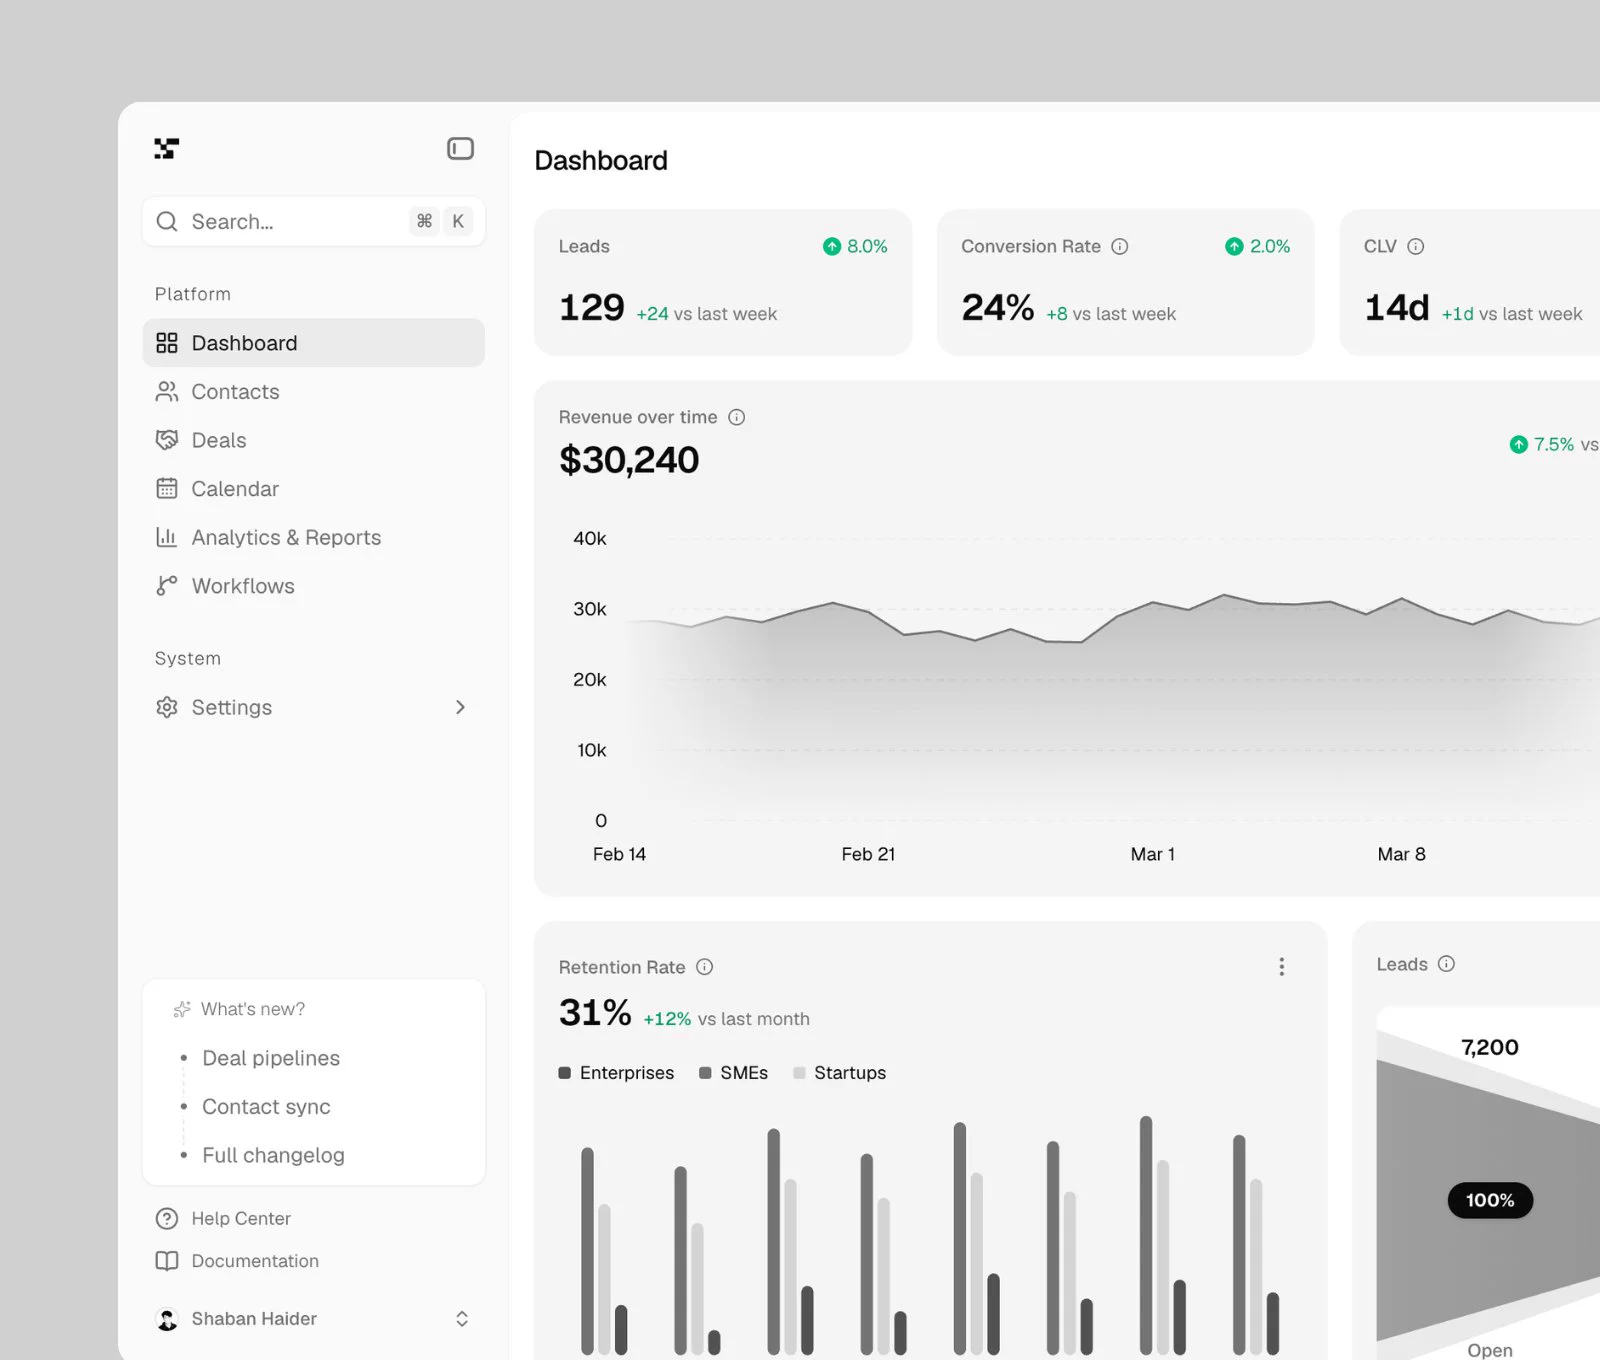1600x1360 pixels.
Task: Open the Help Center link
Action: pyautogui.click(x=241, y=1218)
